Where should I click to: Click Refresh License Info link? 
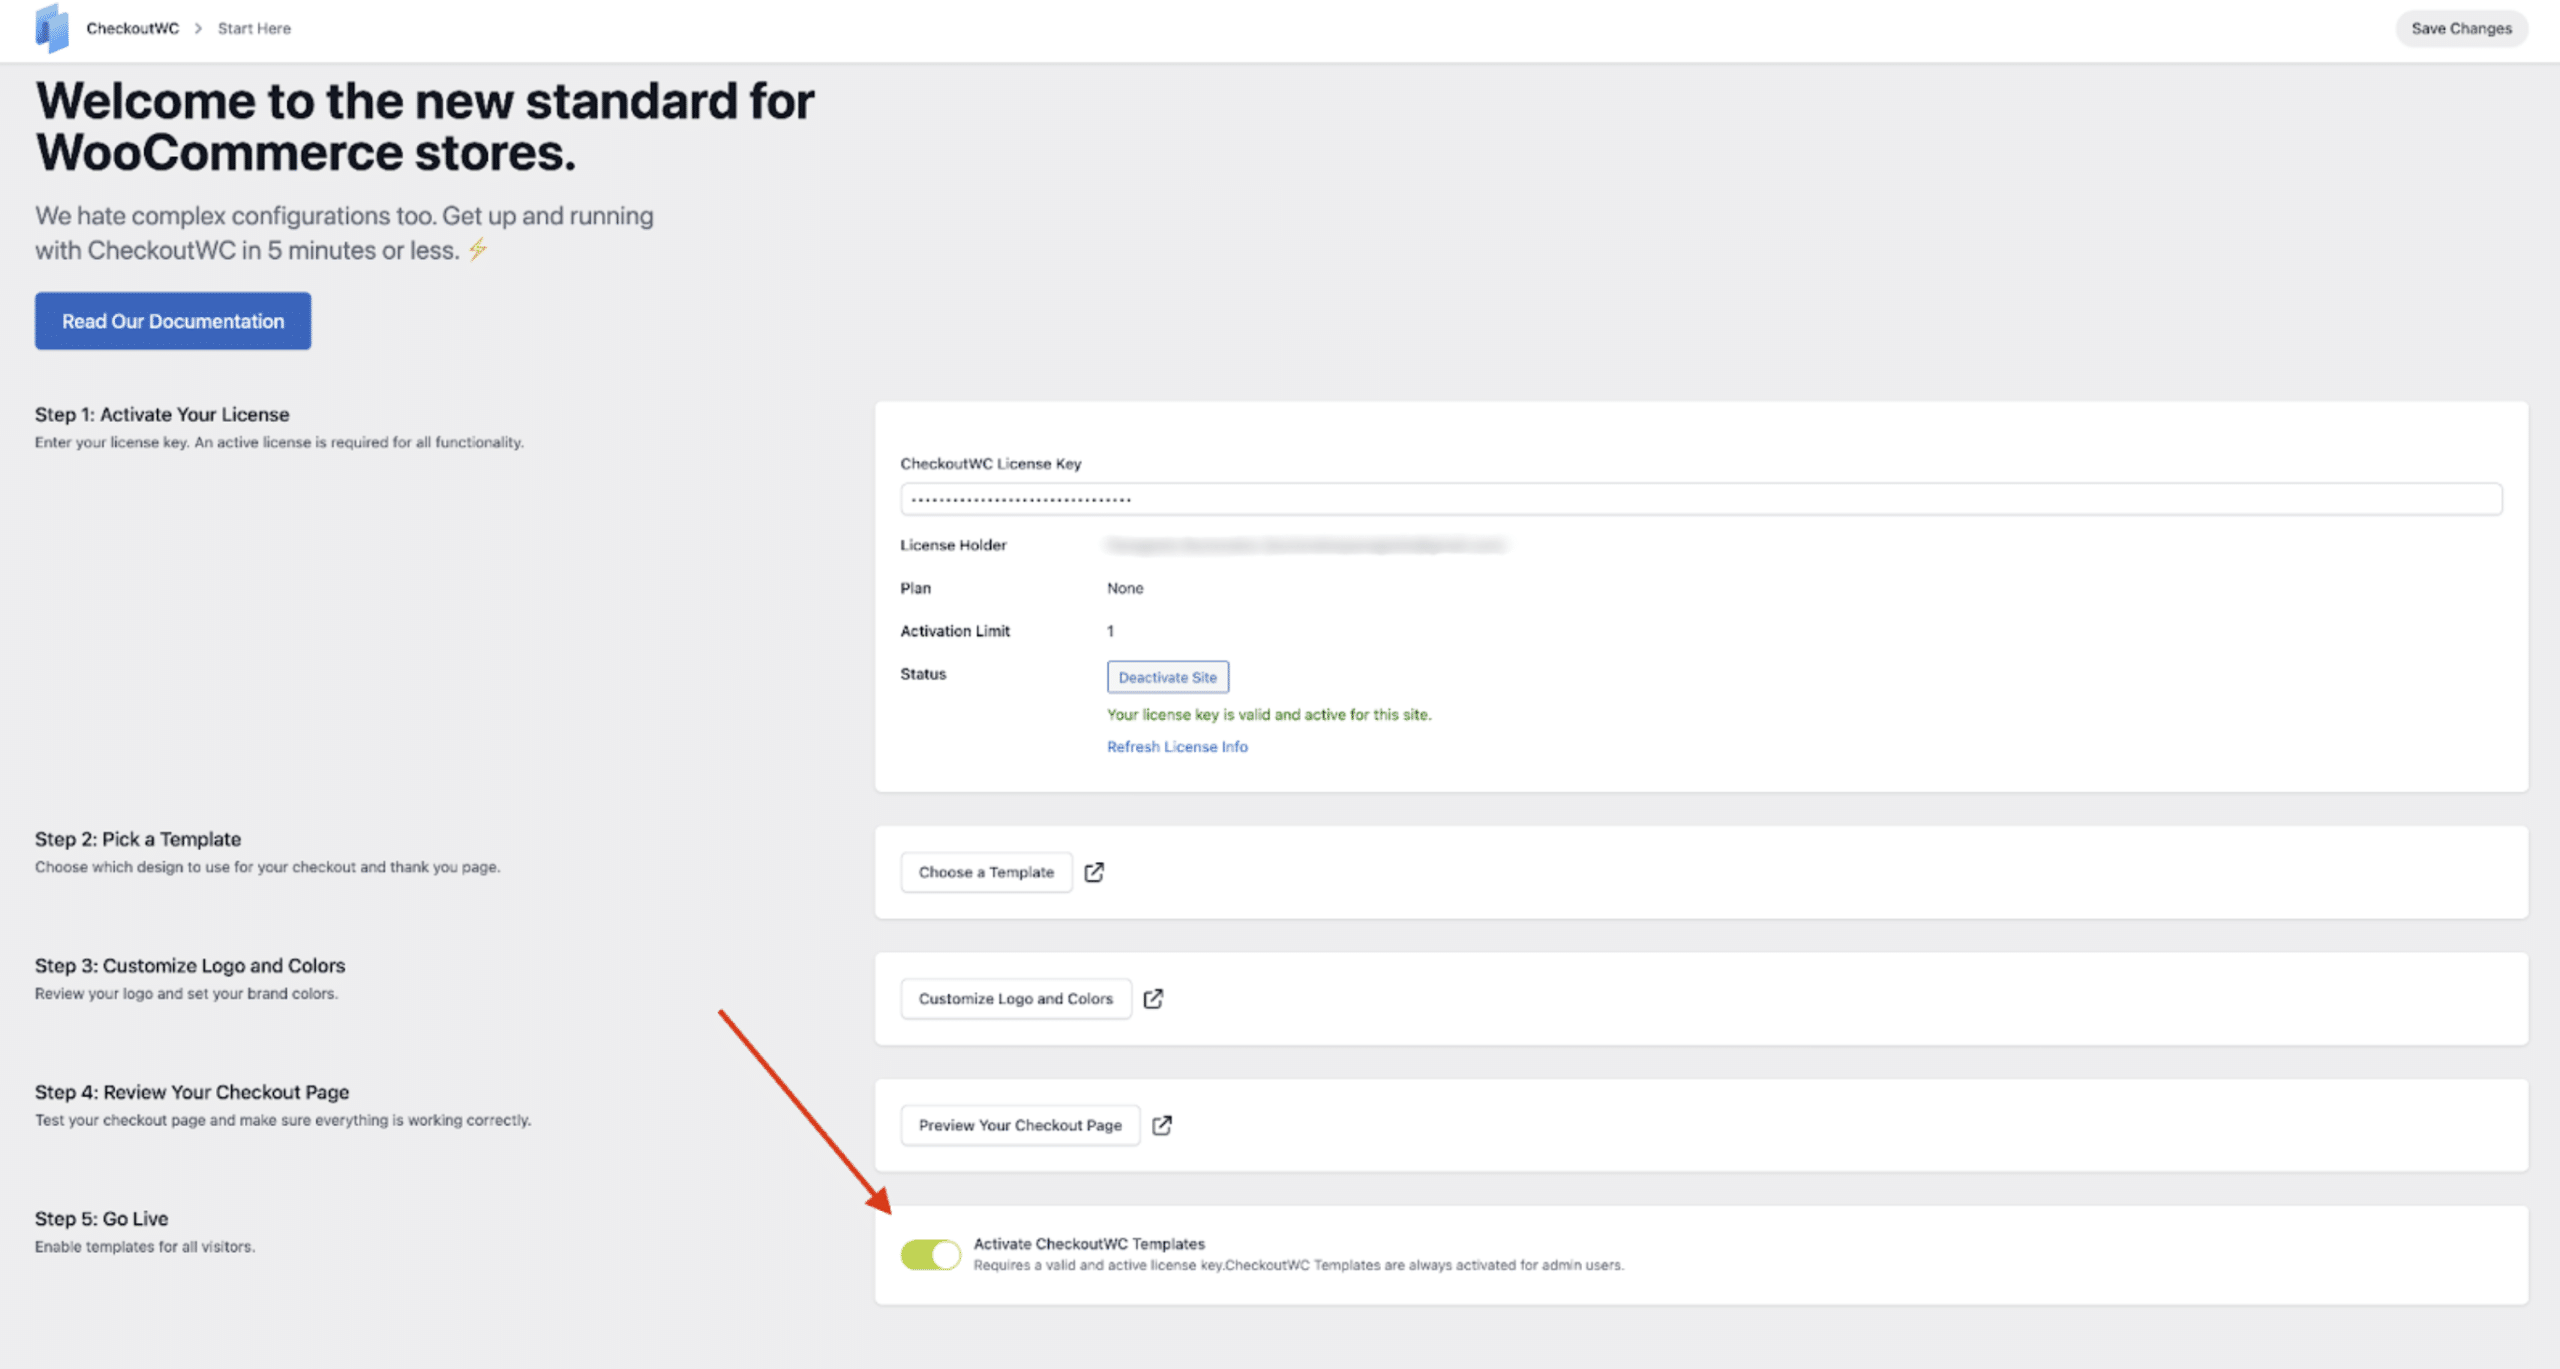click(x=1177, y=746)
